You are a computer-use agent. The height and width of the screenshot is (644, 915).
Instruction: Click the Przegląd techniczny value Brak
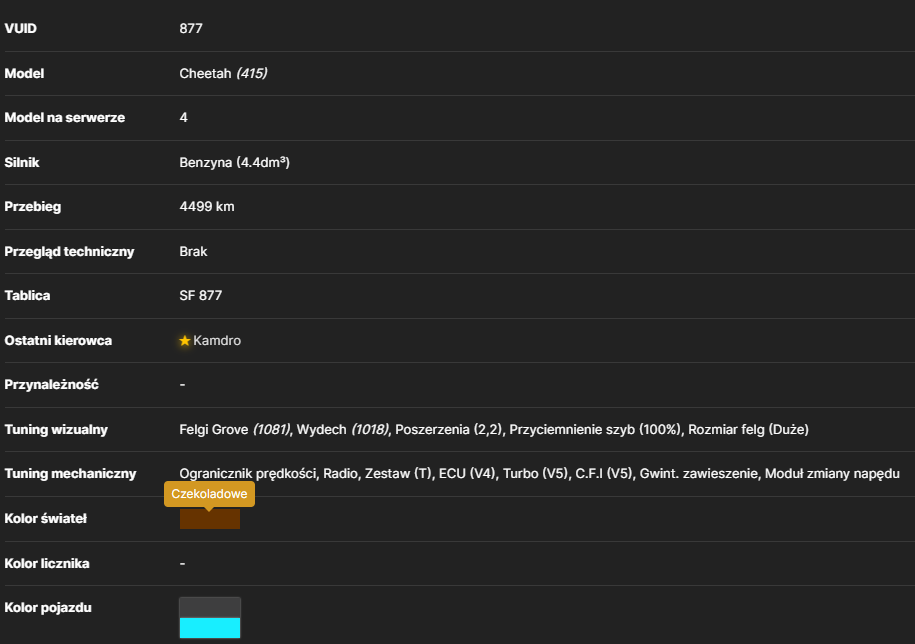pos(193,251)
